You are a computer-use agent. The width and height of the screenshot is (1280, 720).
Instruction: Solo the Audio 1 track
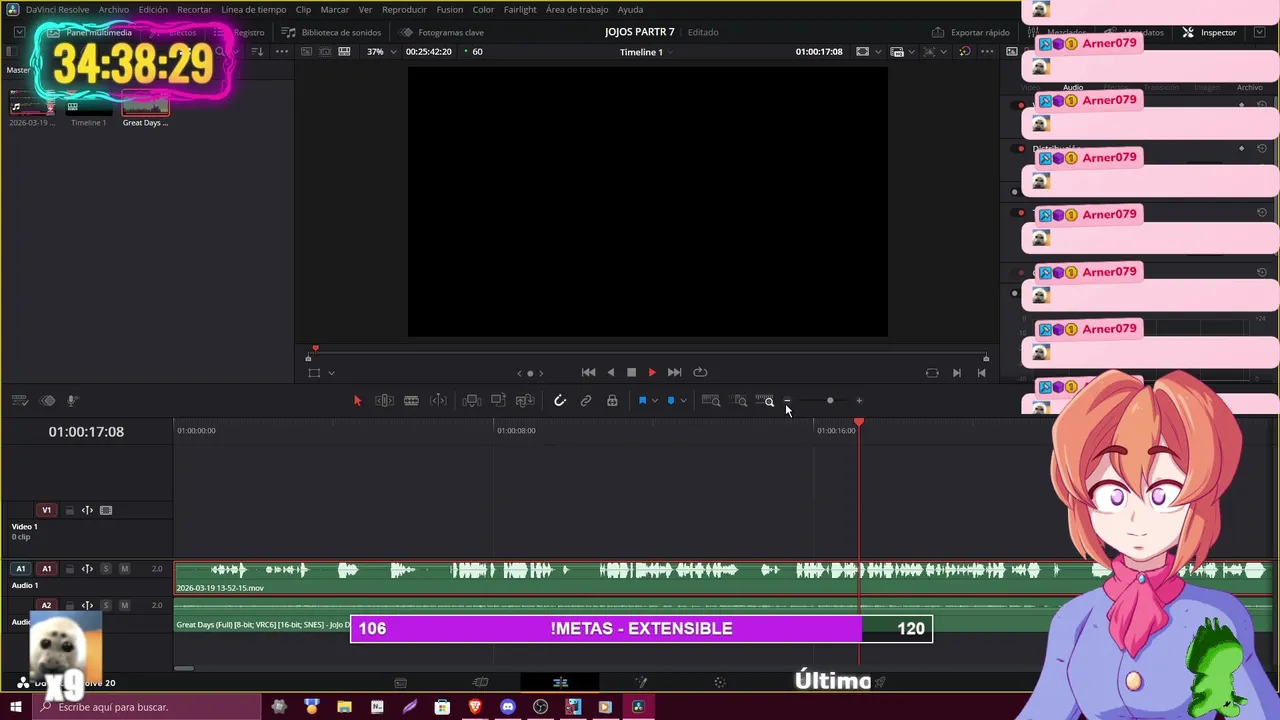click(x=106, y=569)
